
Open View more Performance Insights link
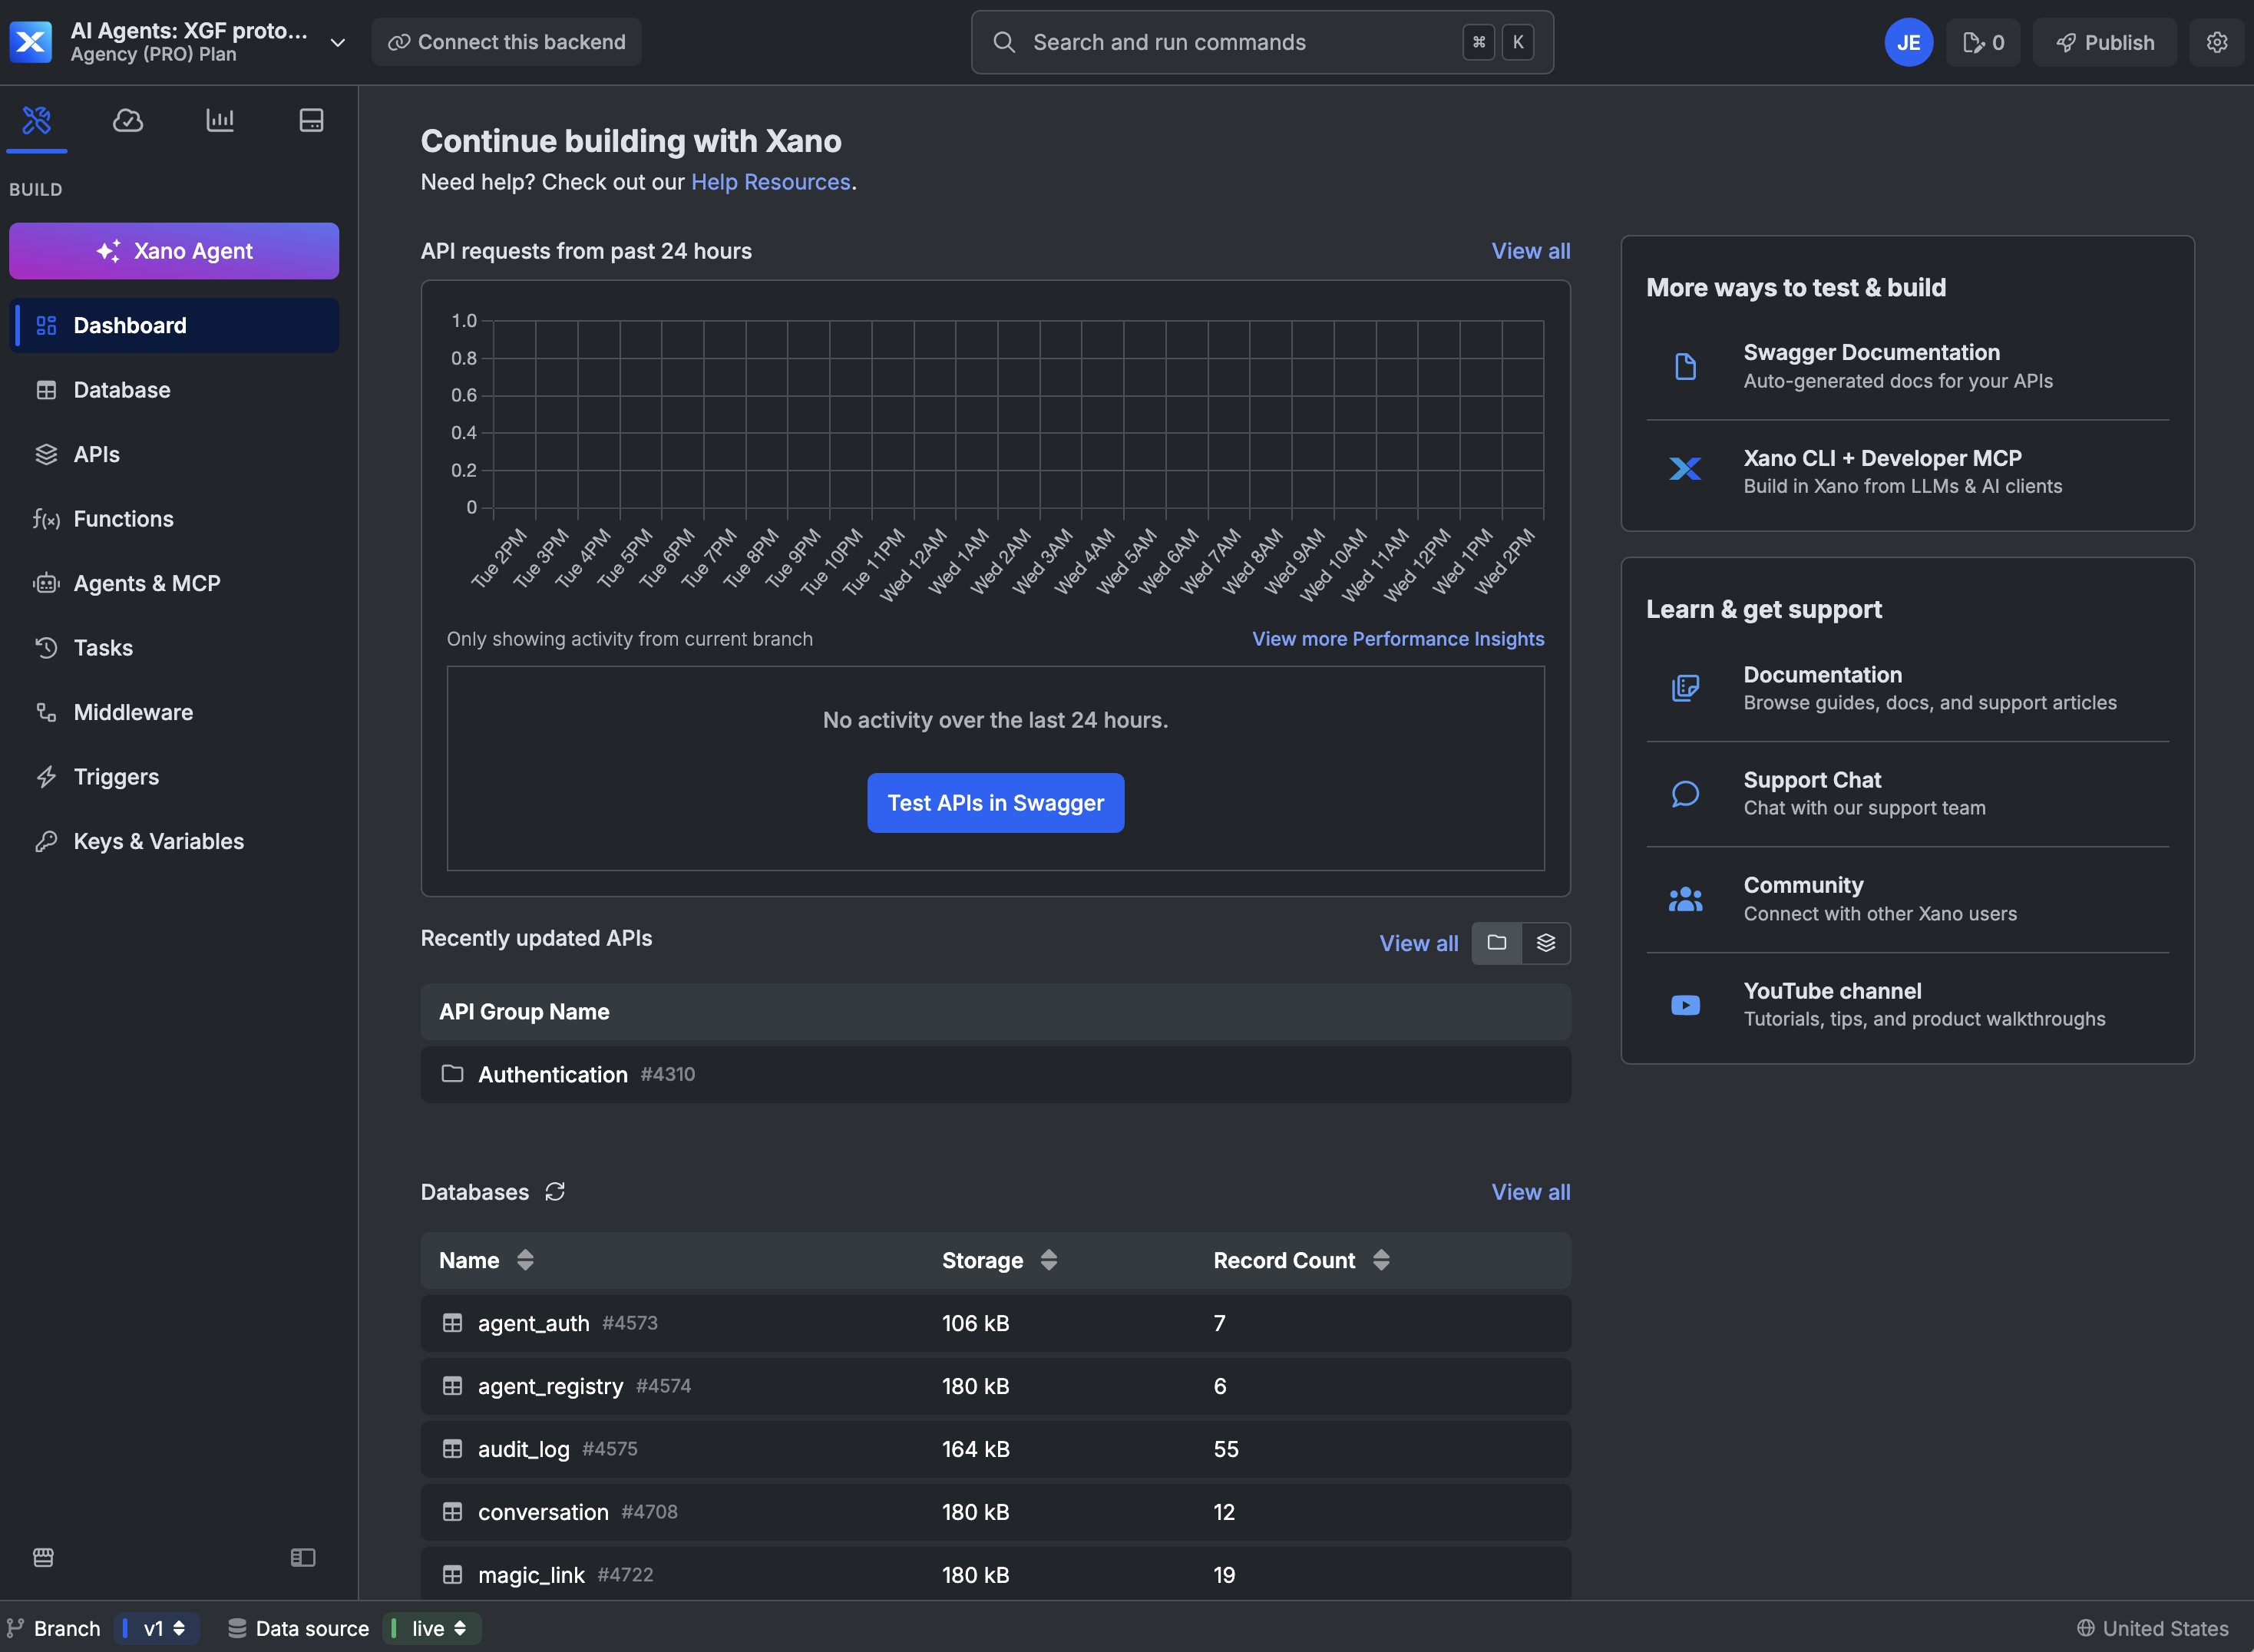[x=1398, y=639]
